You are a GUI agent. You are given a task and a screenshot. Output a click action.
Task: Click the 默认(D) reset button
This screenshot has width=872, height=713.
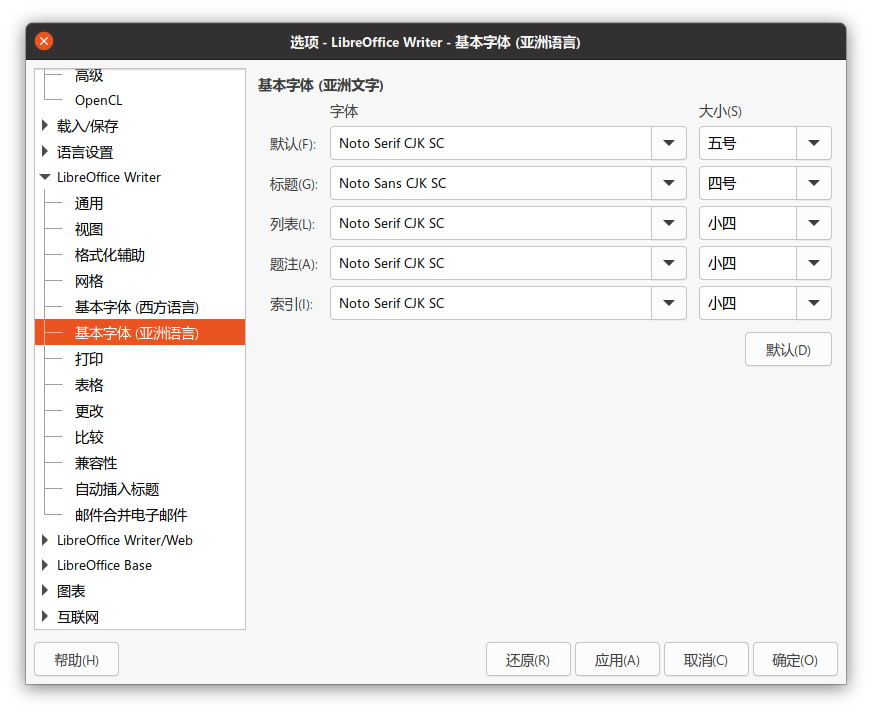click(x=788, y=349)
